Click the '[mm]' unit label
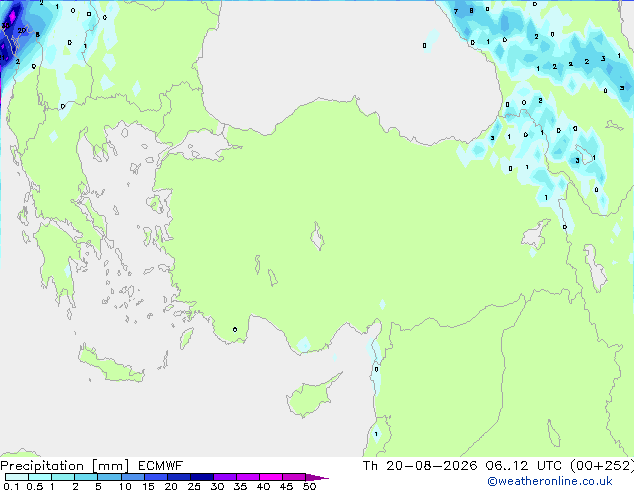The image size is (634, 490). (x=111, y=466)
